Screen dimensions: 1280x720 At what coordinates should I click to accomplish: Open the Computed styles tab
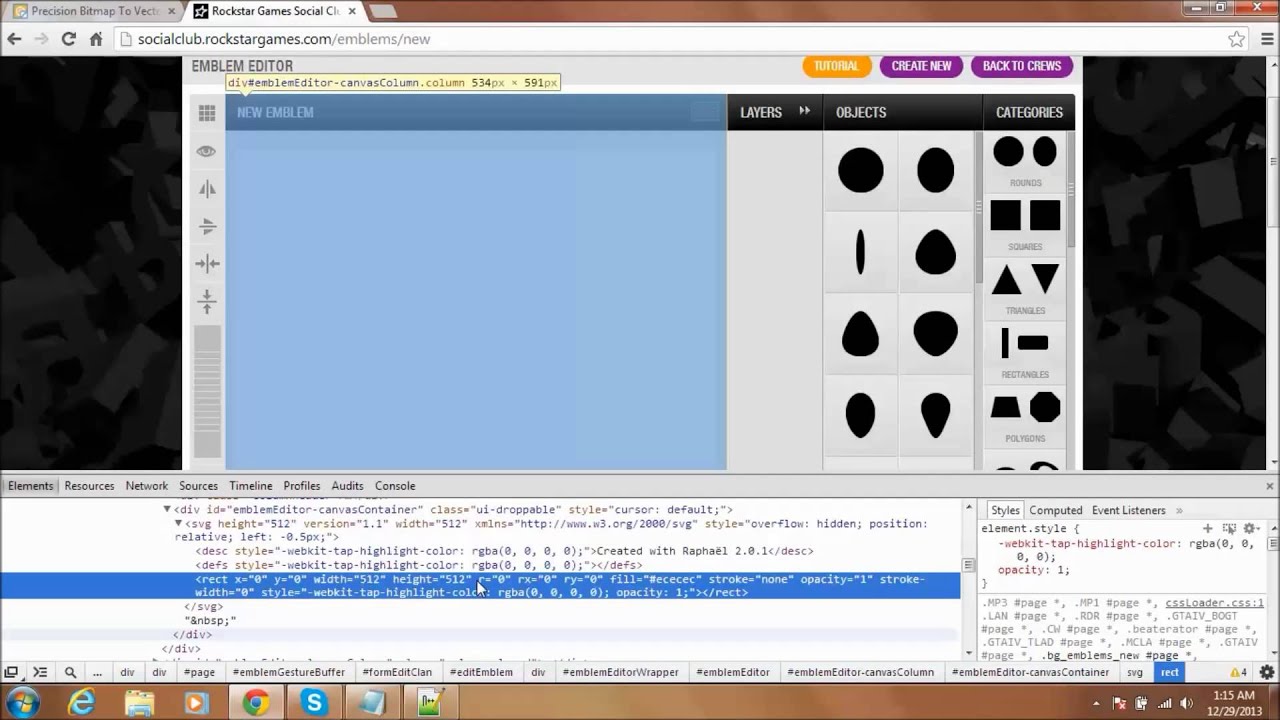click(1056, 510)
